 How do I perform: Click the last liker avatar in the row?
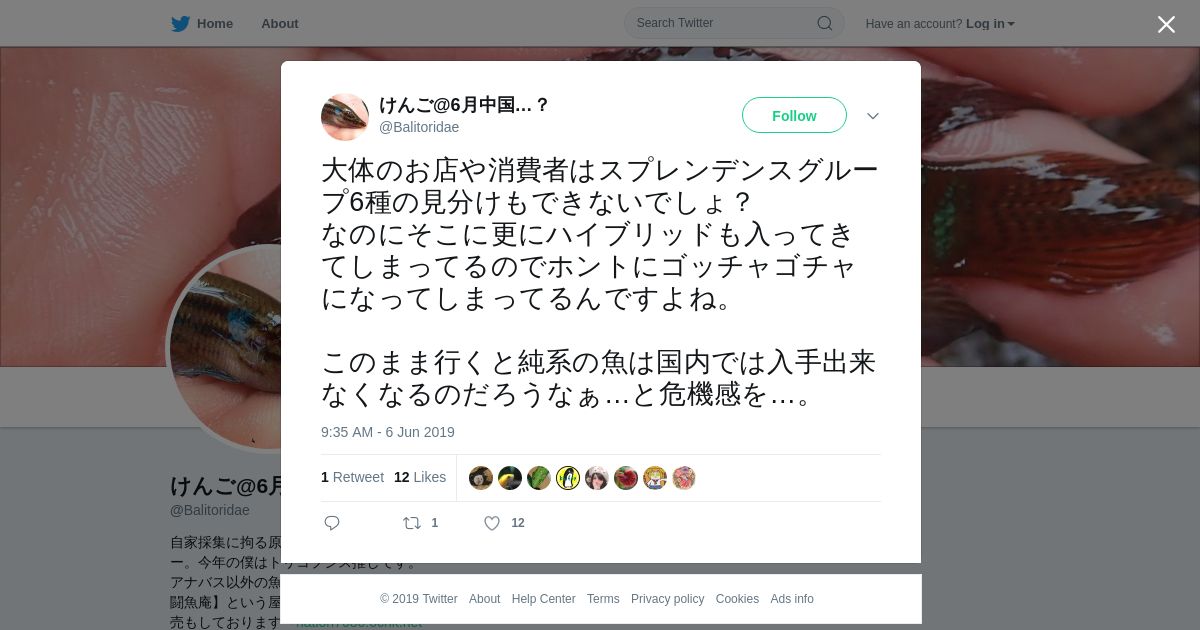click(x=684, y=478)
